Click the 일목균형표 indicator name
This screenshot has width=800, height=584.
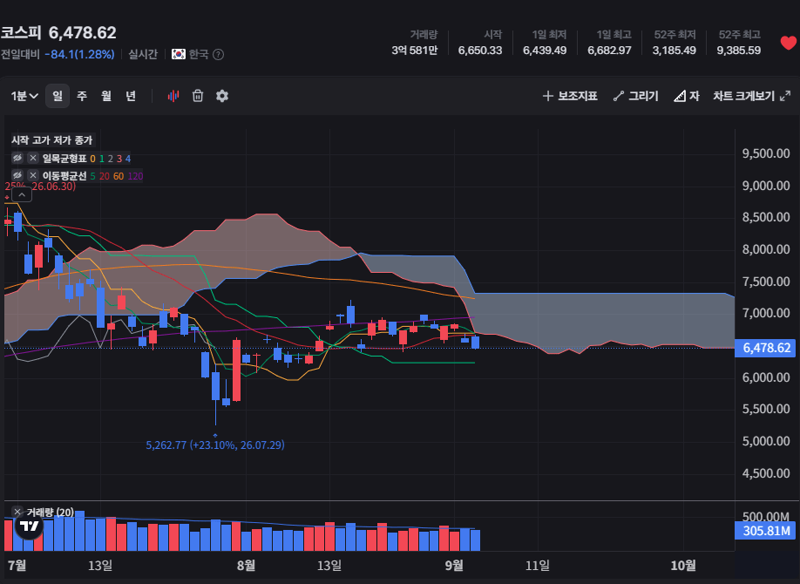64,159
